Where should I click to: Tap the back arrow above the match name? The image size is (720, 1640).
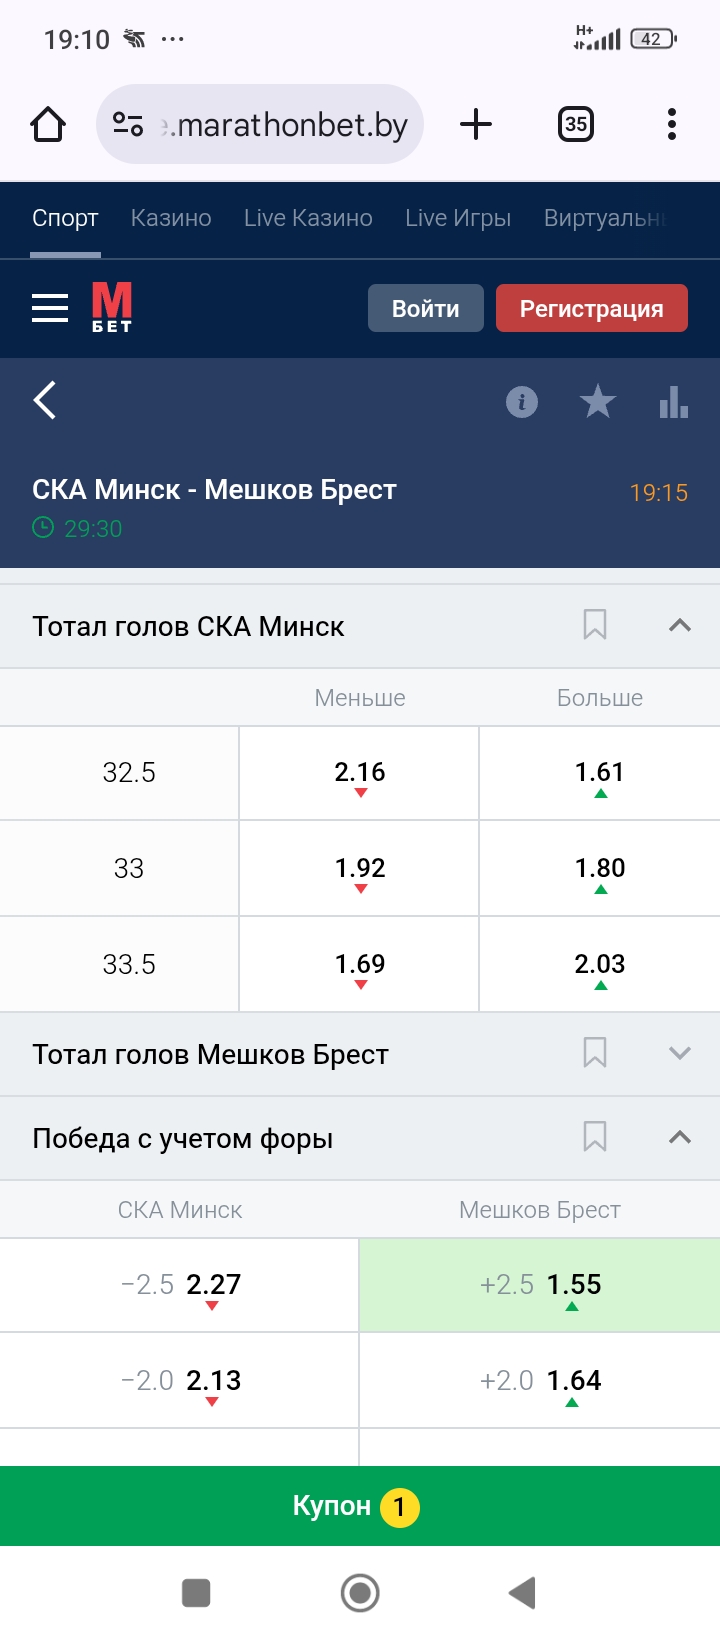tap(44, 399)
